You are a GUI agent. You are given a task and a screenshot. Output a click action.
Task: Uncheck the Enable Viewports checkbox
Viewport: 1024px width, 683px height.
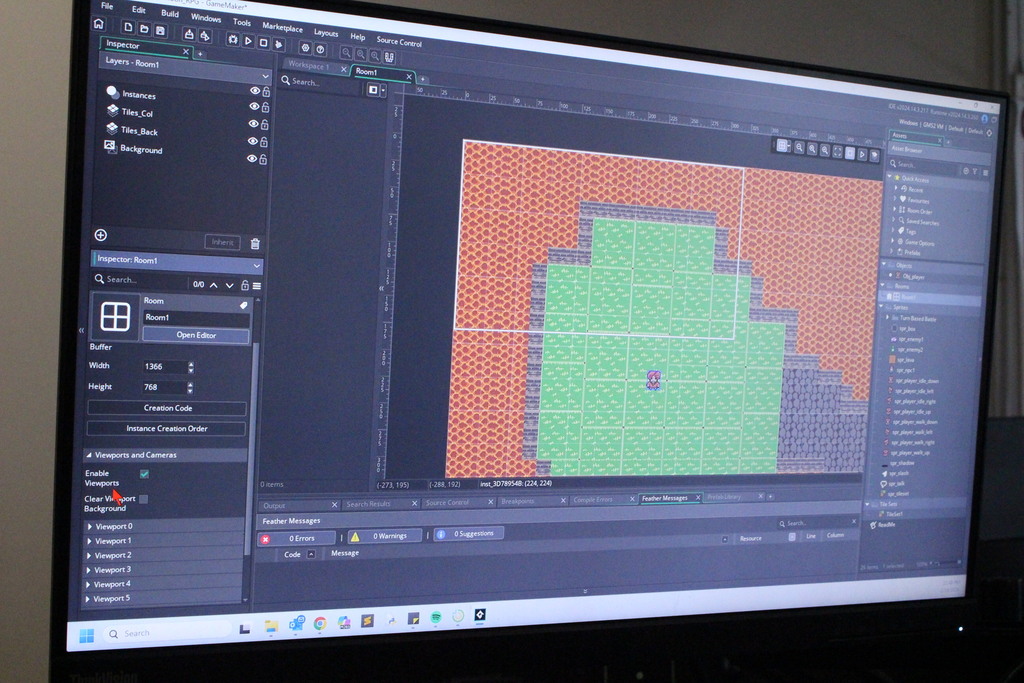144,474
